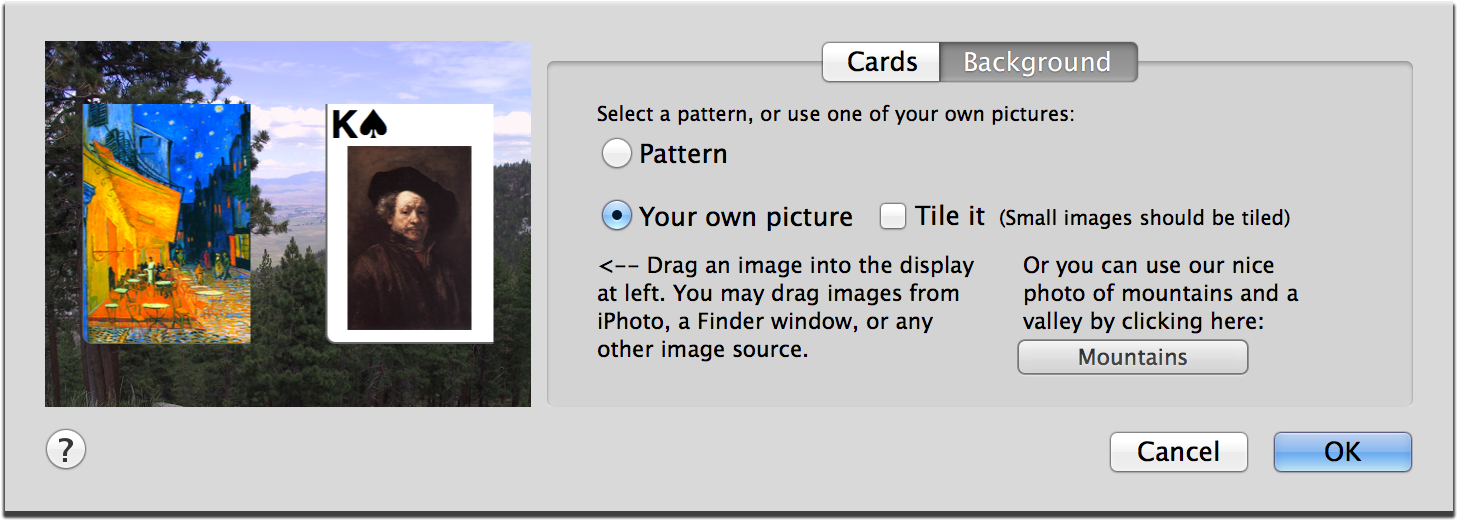Switch to the Cards tab
Screen dimensions: 1457x520
pyautogui.click(x=881, y=62)
